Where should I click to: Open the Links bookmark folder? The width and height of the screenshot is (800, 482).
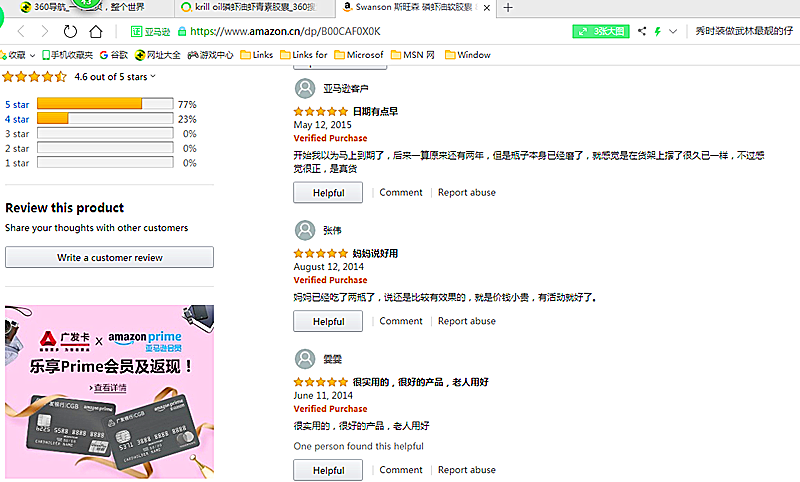[256, 55]
